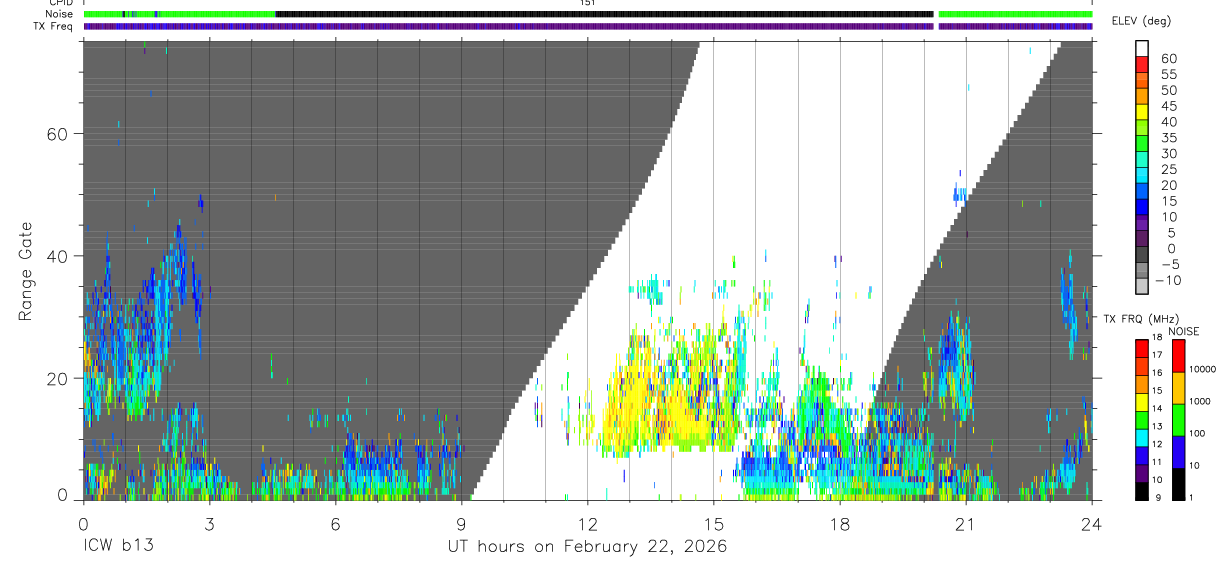Click the '25' label on the ELEV color bar
This screenshot has height=567, width=1228.
[x=1168, y=169]
